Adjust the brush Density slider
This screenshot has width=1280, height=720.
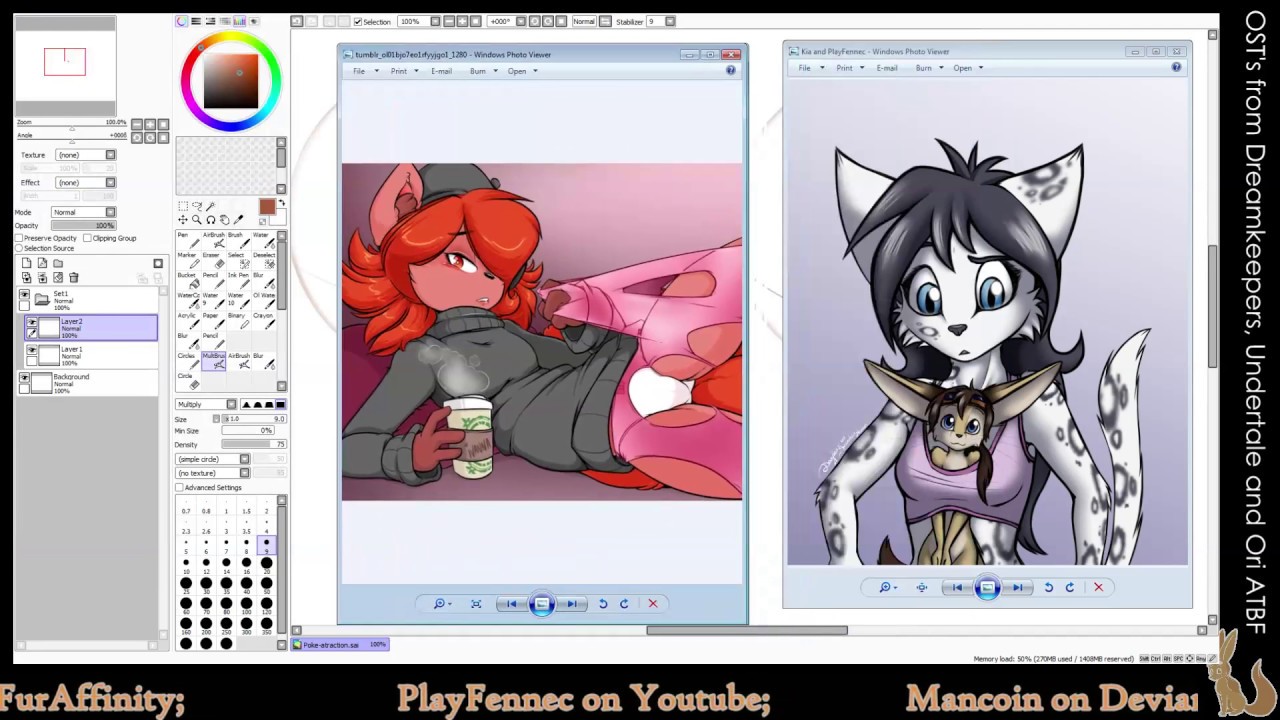coord(254,444)
